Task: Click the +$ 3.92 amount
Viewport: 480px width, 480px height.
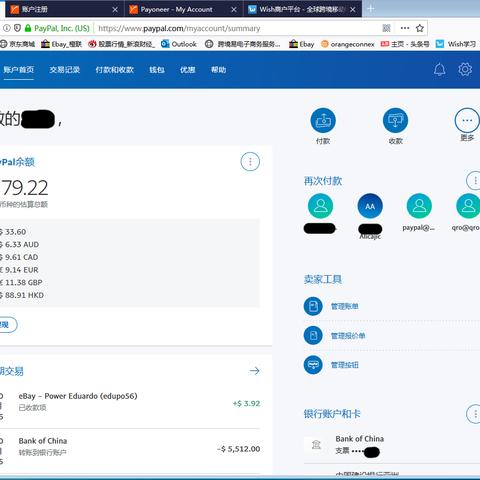Action: click(246, 404)
